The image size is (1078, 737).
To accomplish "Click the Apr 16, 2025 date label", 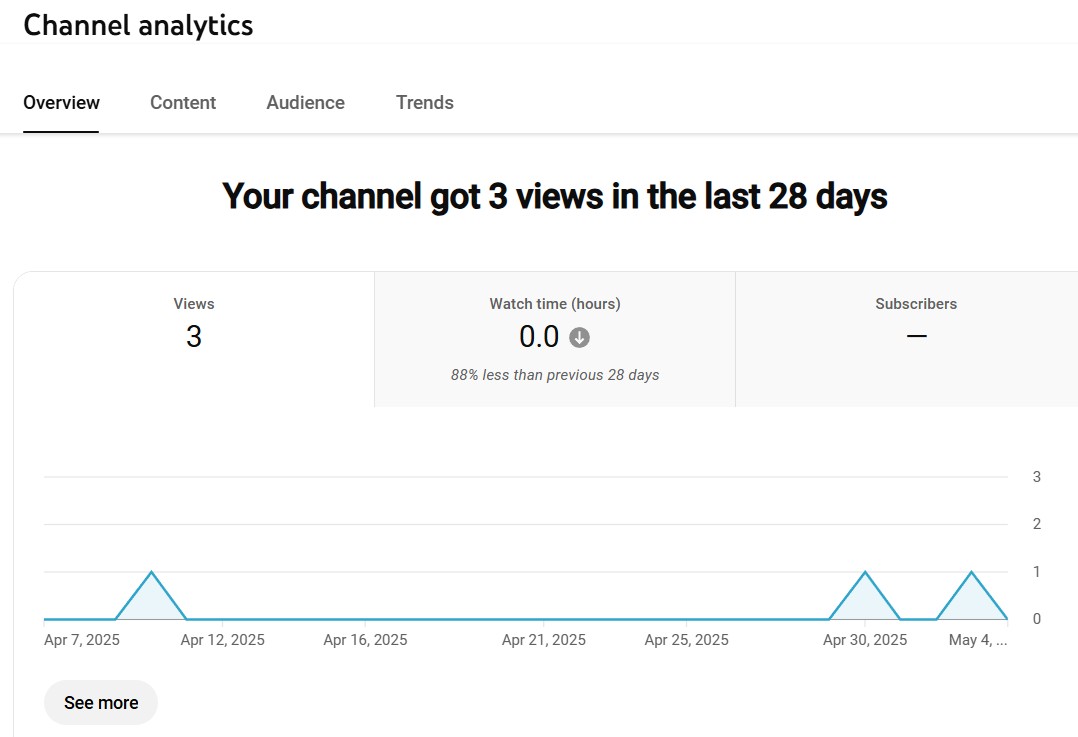I will [365, 640].
